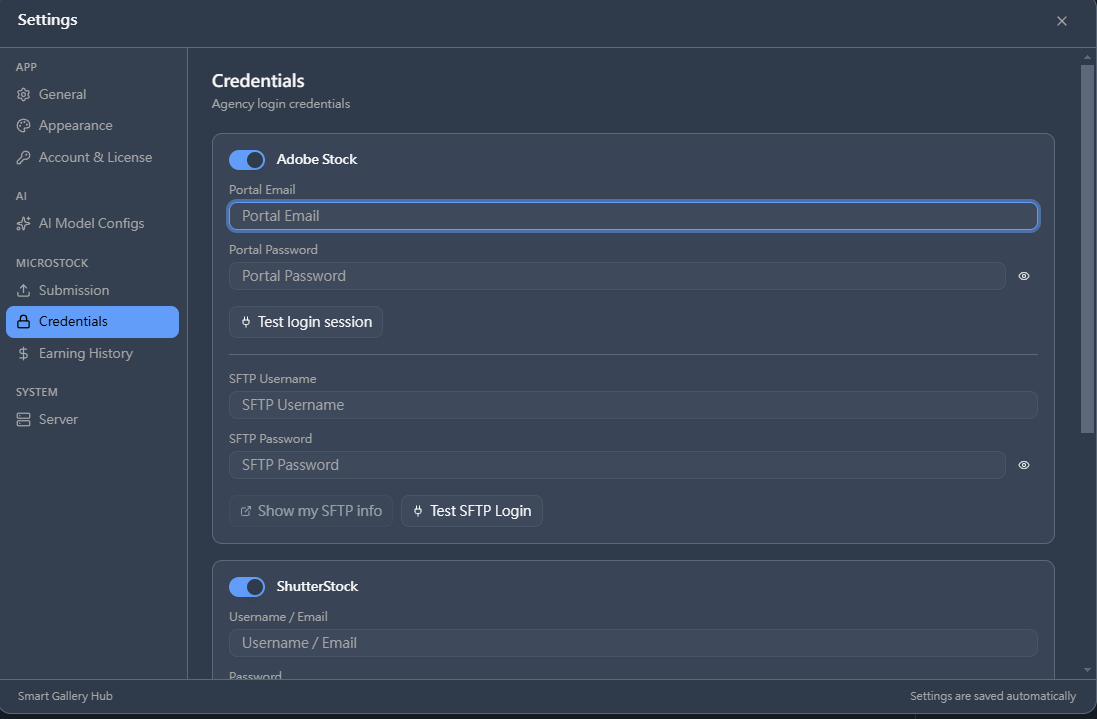Click external link icon in Show my SFTP info

[246, 511]
